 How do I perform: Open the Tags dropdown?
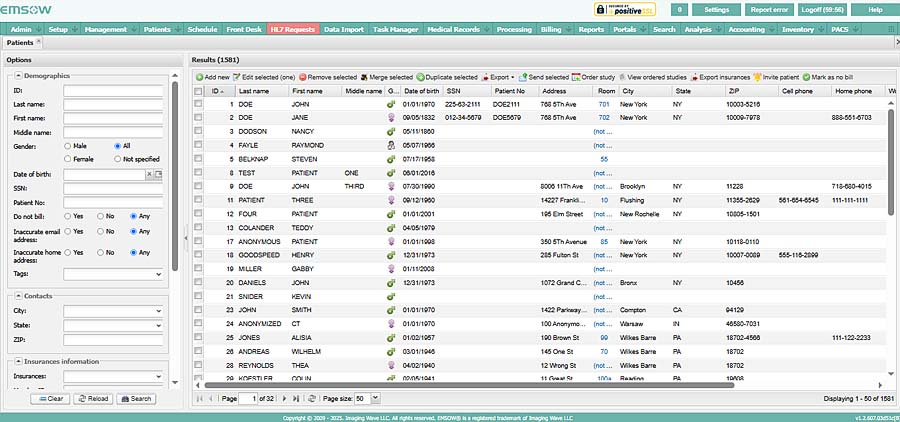tap(158, 273)
